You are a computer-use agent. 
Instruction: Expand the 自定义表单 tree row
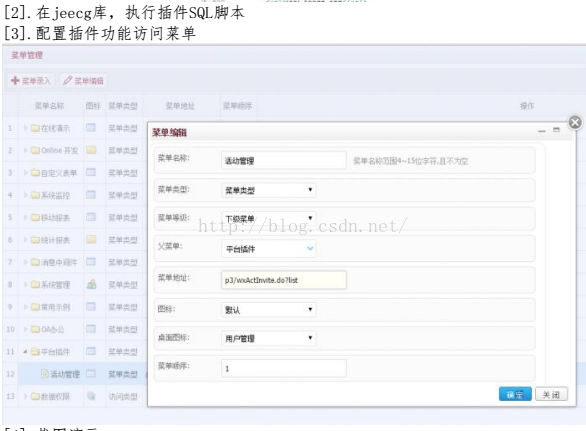click(x=25, y=173)
